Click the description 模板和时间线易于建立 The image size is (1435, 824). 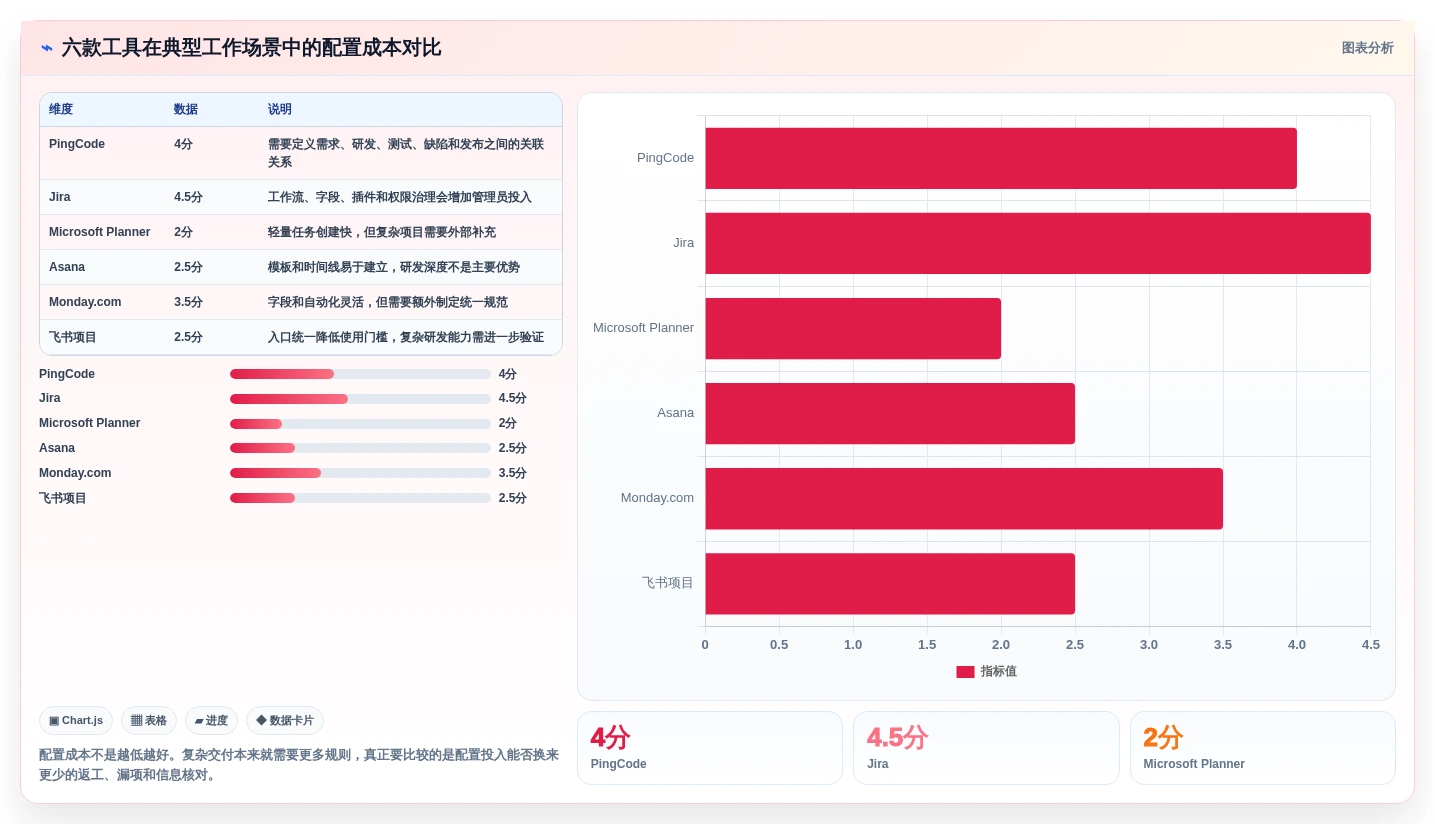coord(394,267)
